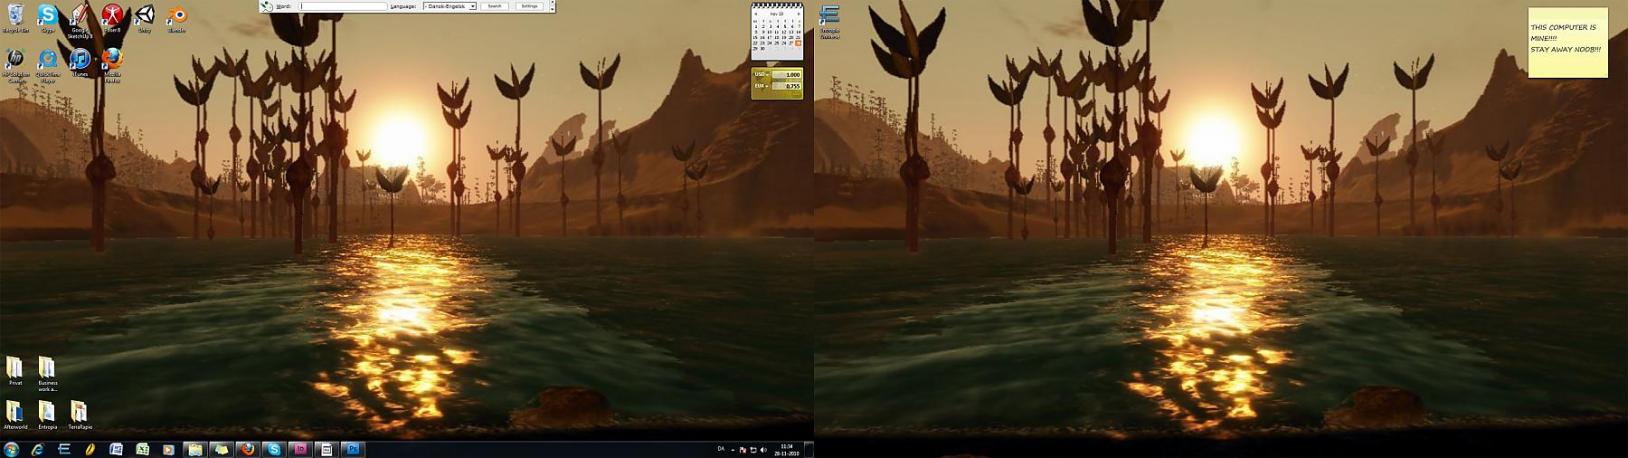
Task: Click the Photoshop taskbar icon
Action: point(352,450)
